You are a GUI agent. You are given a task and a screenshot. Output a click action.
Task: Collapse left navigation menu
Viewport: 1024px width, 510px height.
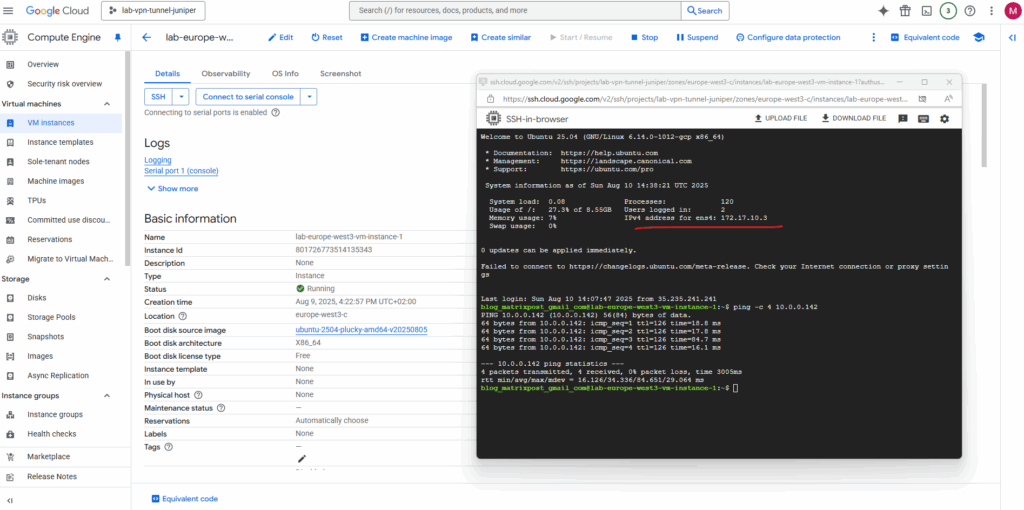click(10, 500)
